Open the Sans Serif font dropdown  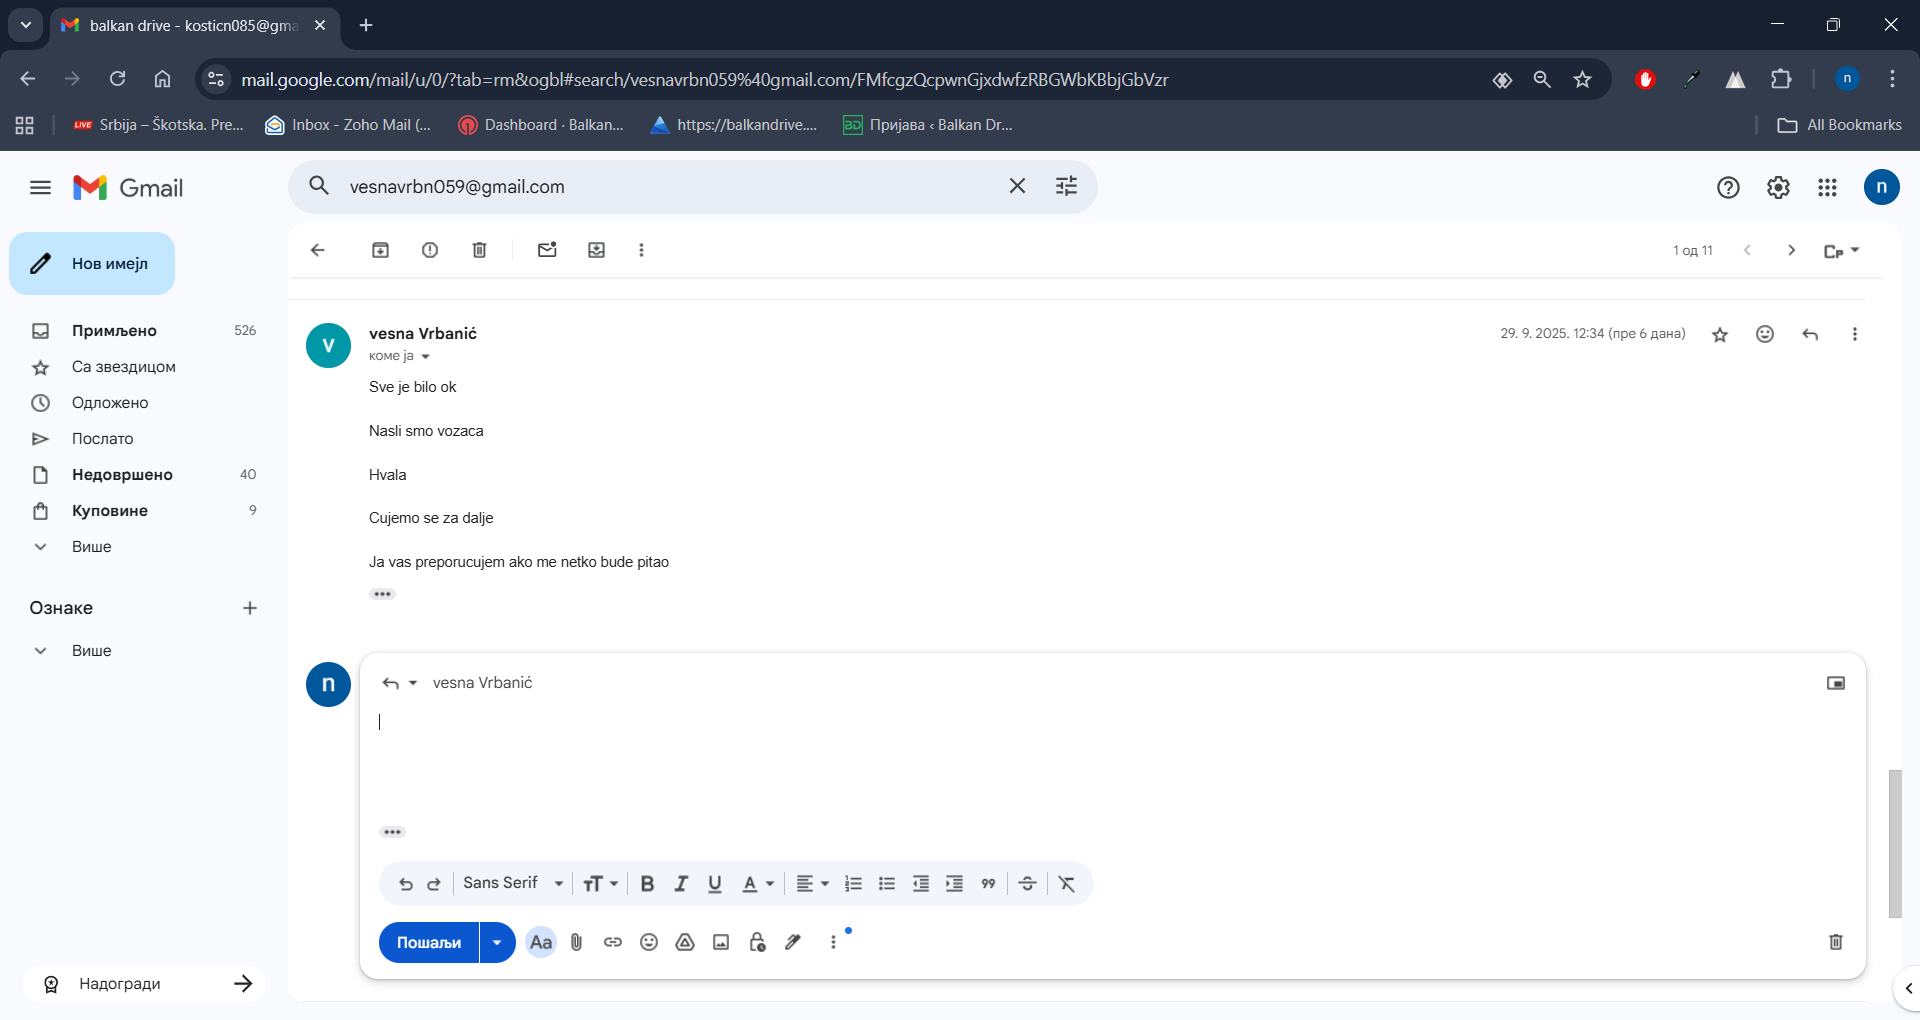click(x=513, y=883)
